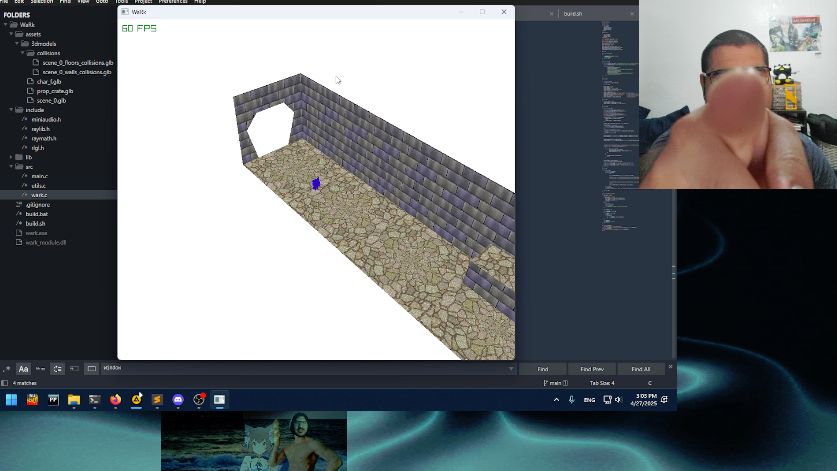
Task: Open the Goto menu
Action: pyautogui.click(x=101, y=2)
